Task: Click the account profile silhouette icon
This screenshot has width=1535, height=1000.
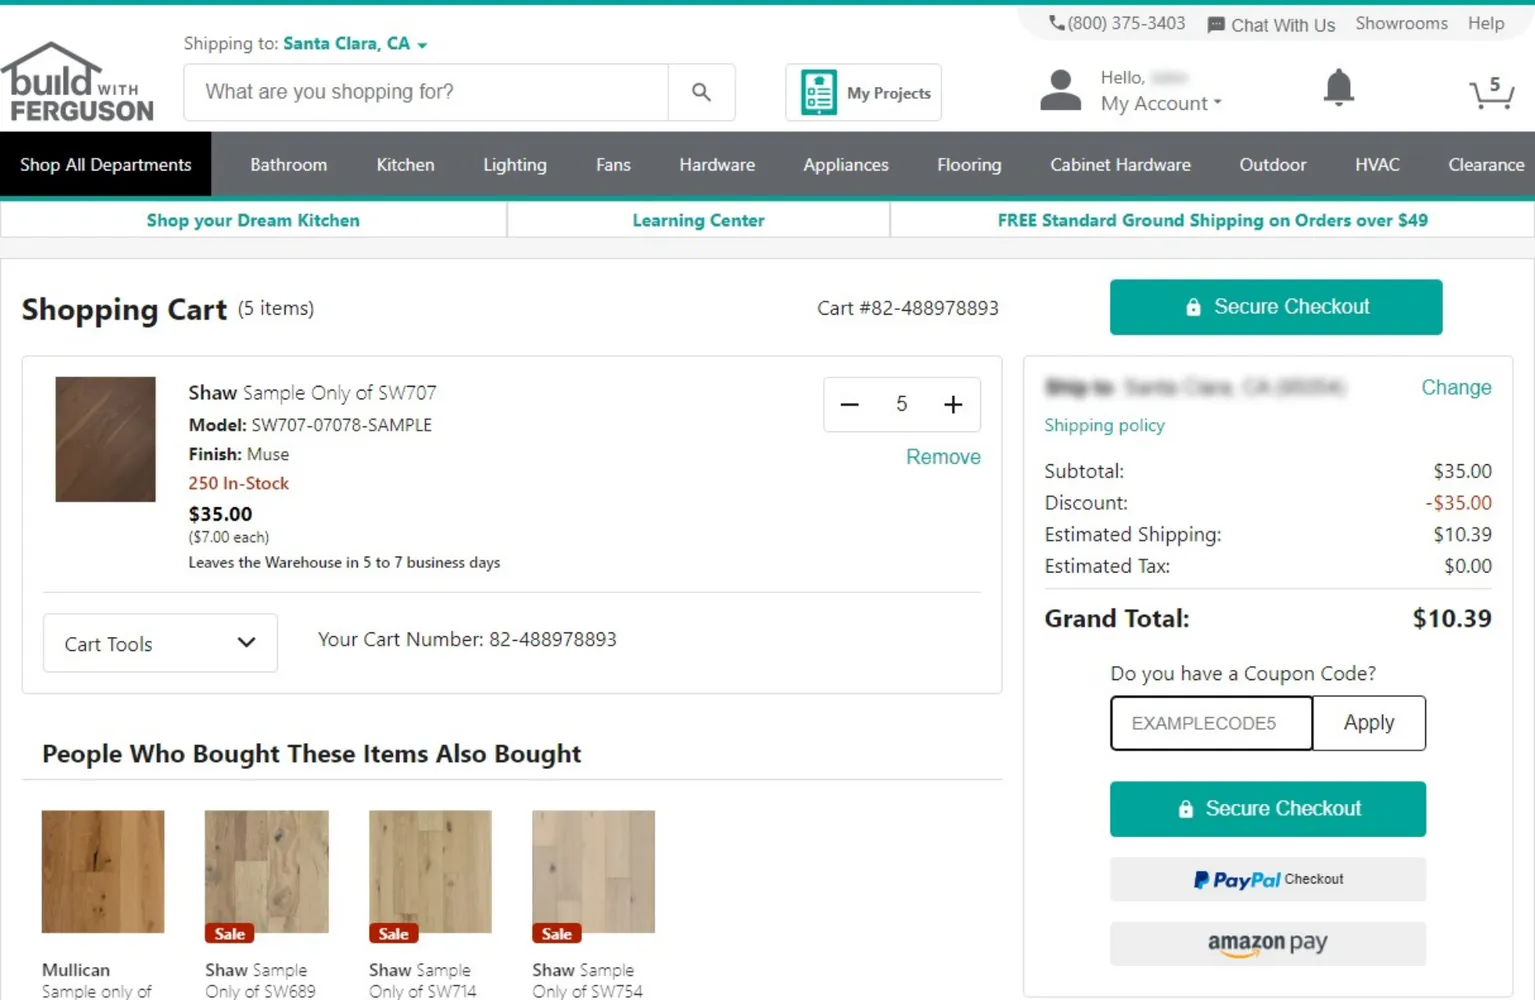Action: 1060,91
